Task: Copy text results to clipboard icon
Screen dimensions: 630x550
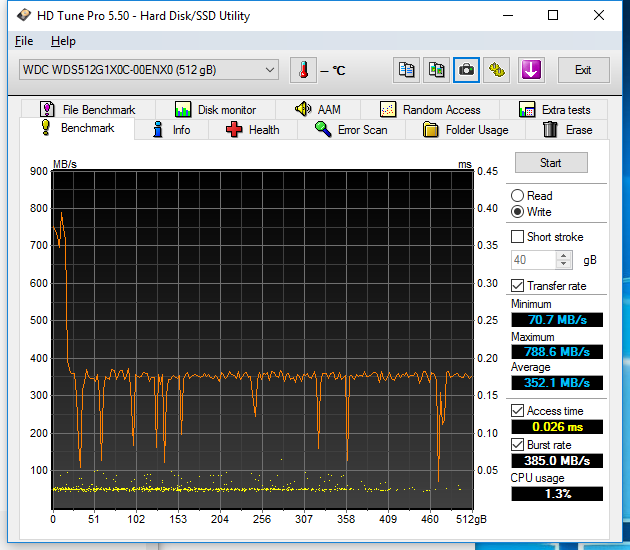Action: [407, 70]
